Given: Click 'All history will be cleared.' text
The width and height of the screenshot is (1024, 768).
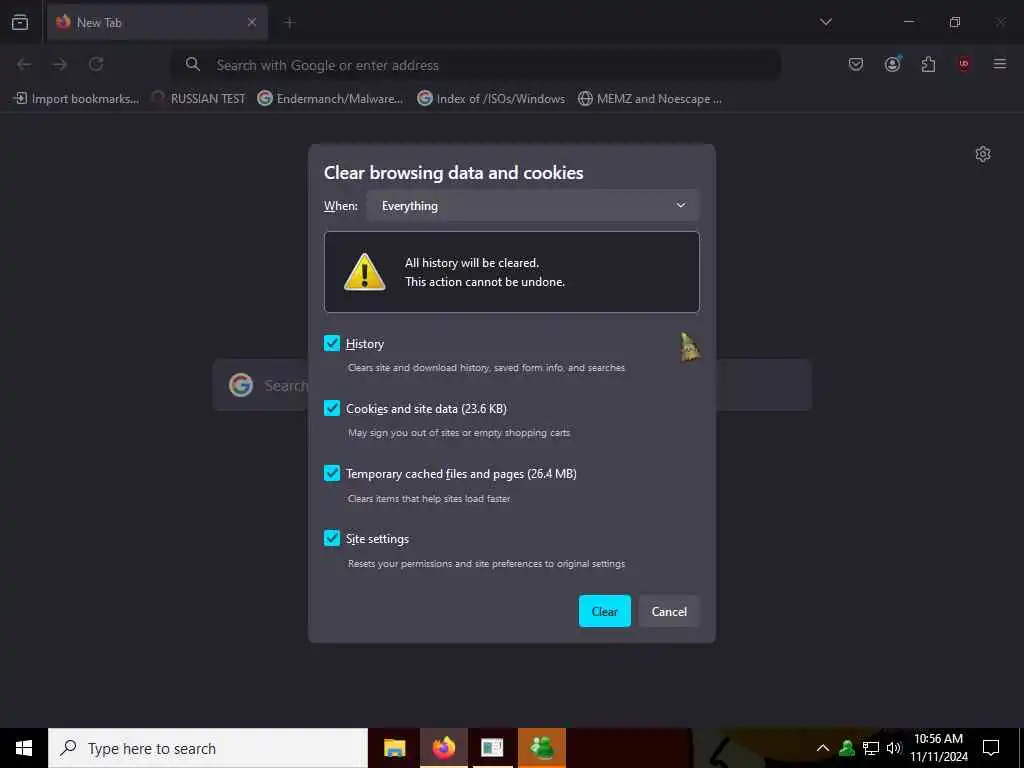Looking at the screenshot, I should 472,263.
